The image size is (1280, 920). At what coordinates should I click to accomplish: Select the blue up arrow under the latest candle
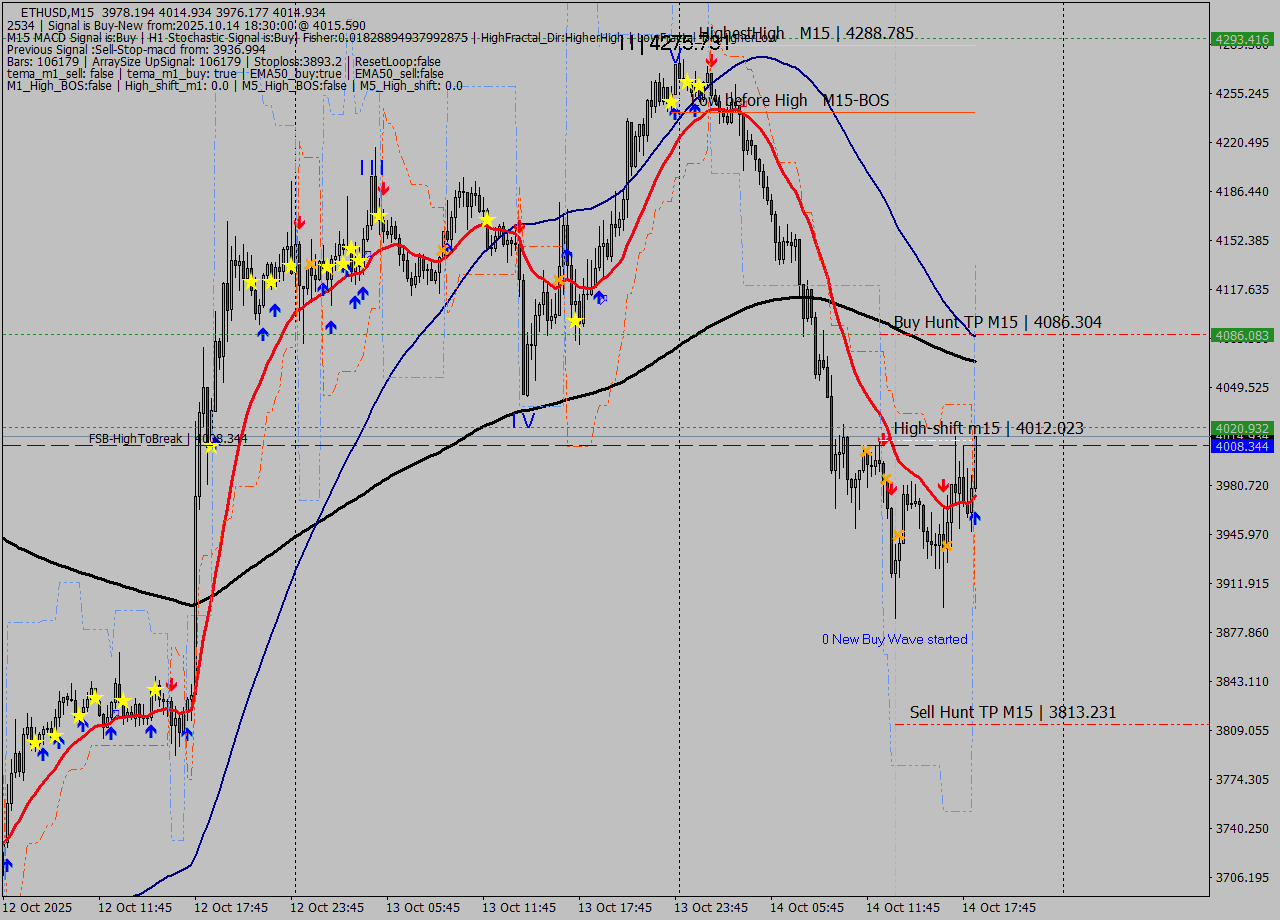[975, 517]
